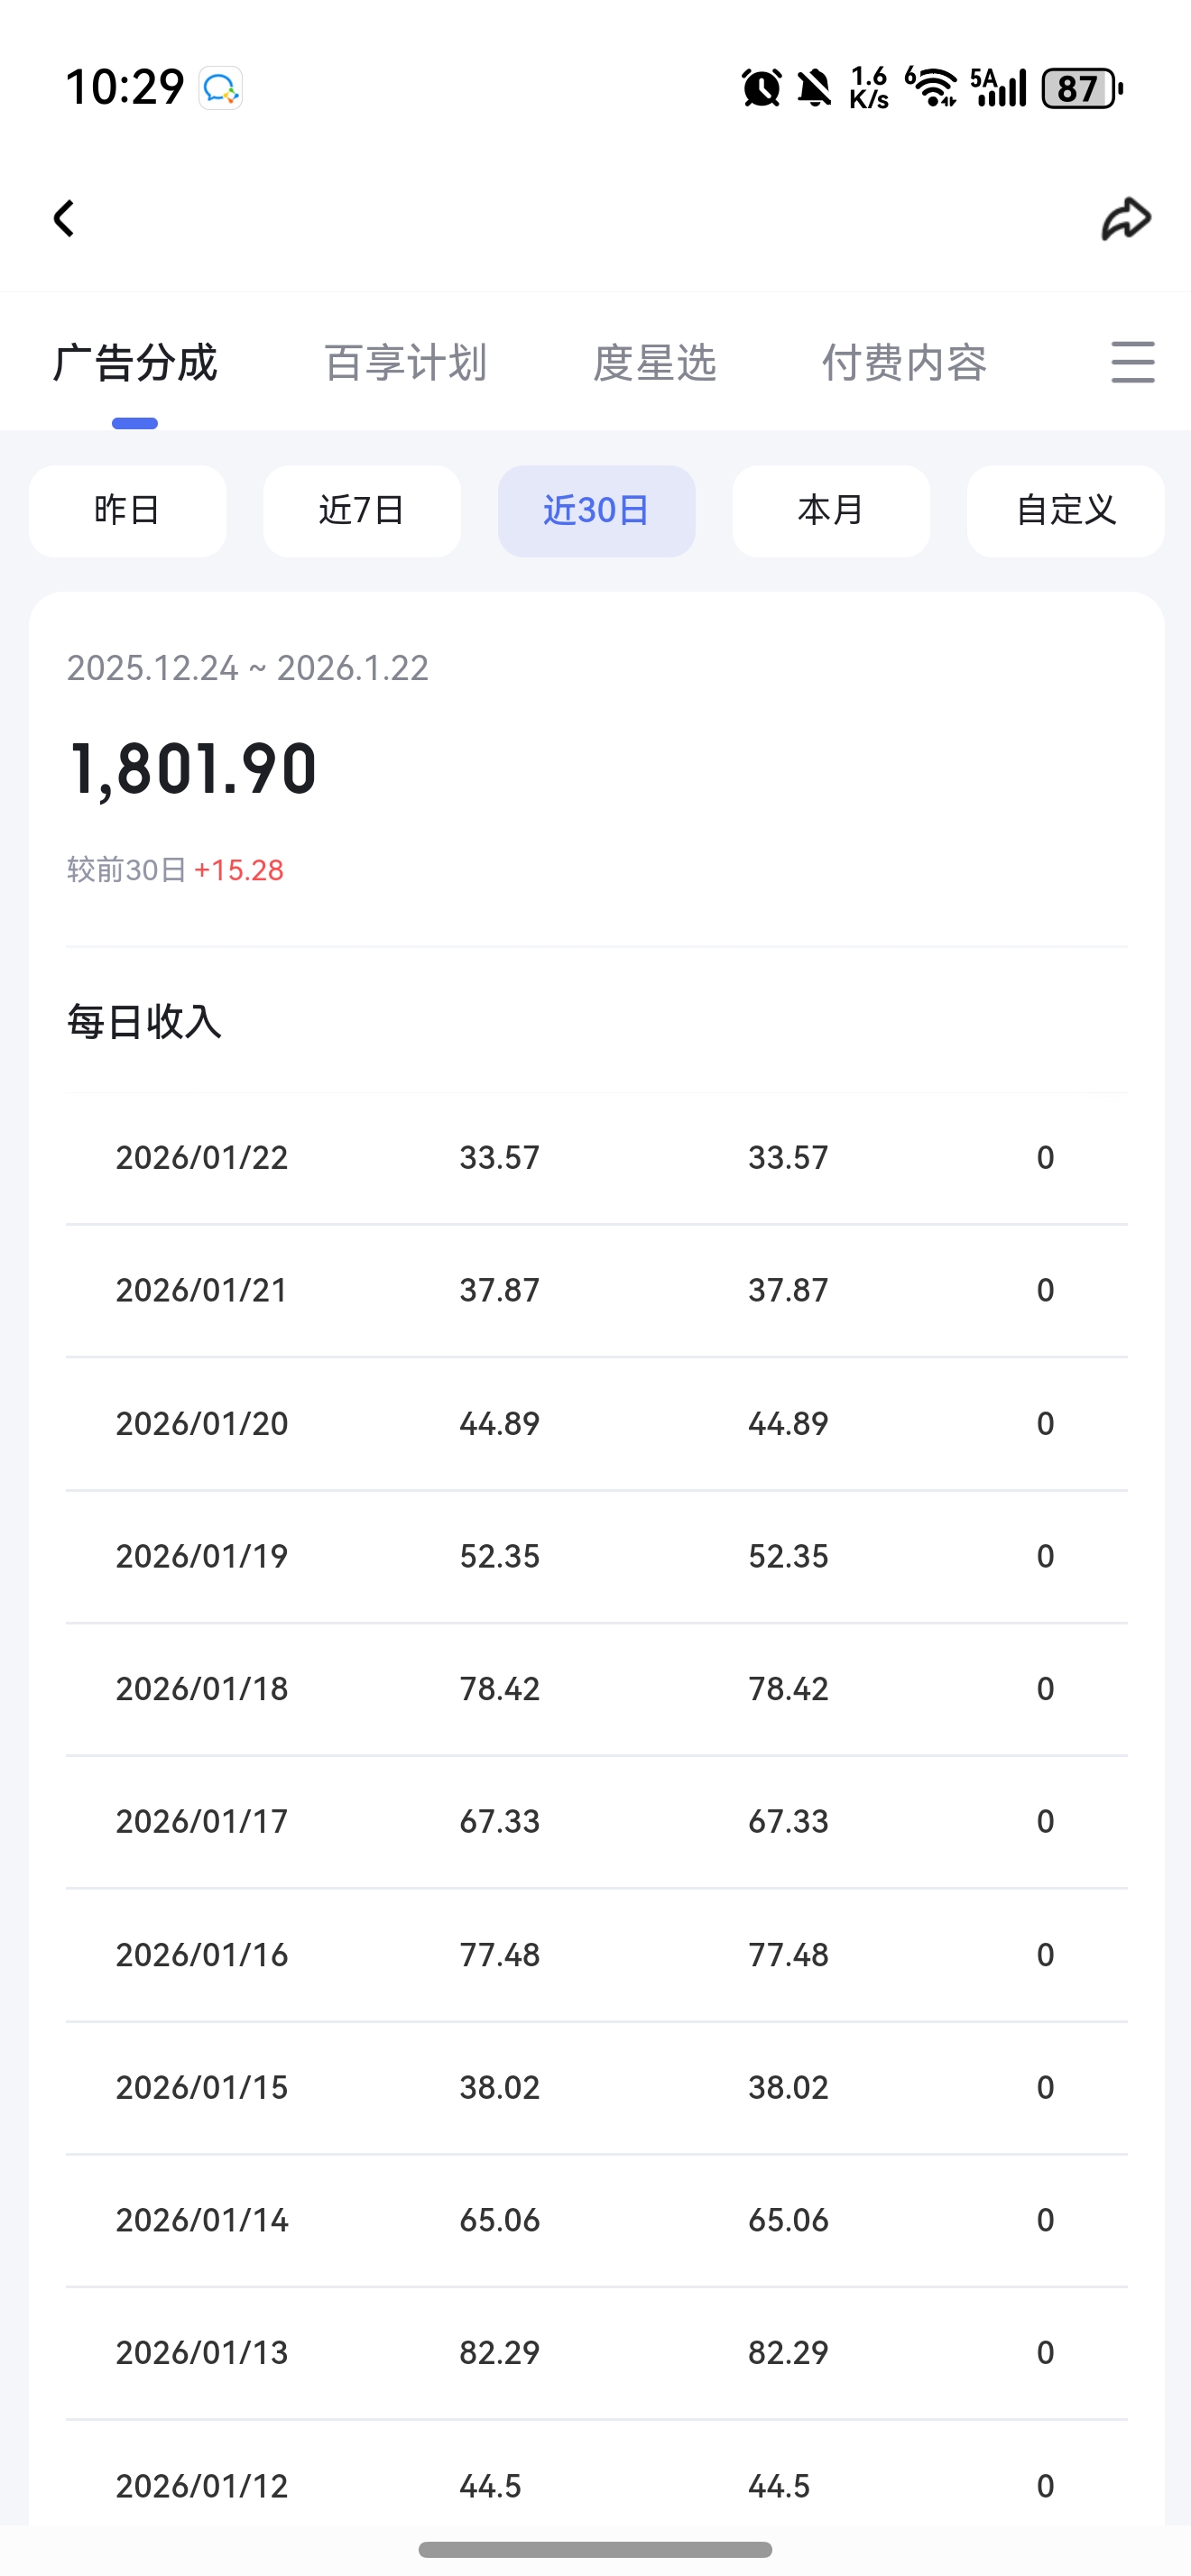Tap the total income 1,801.90 figure
1191x2576 pixels.
[x=193, y=769]
